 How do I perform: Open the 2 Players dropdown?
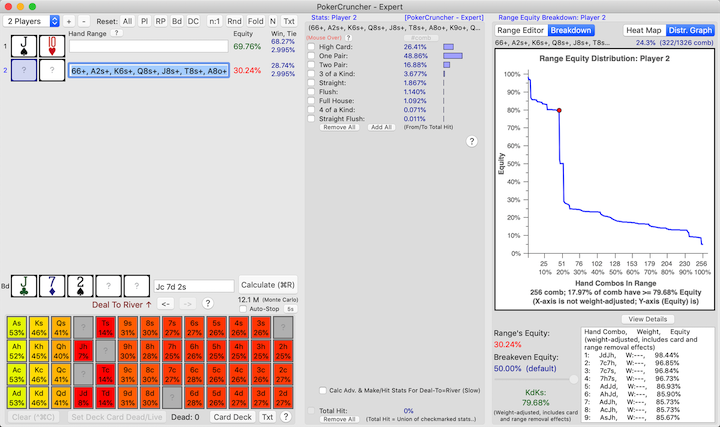pyautogui.click(x=31, y=21)
